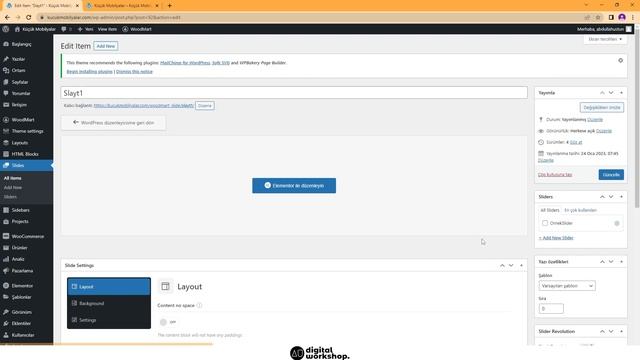Screen dimensions: 640x360
Task: Click Begin installing plugins link
Action: pos(89,71)
